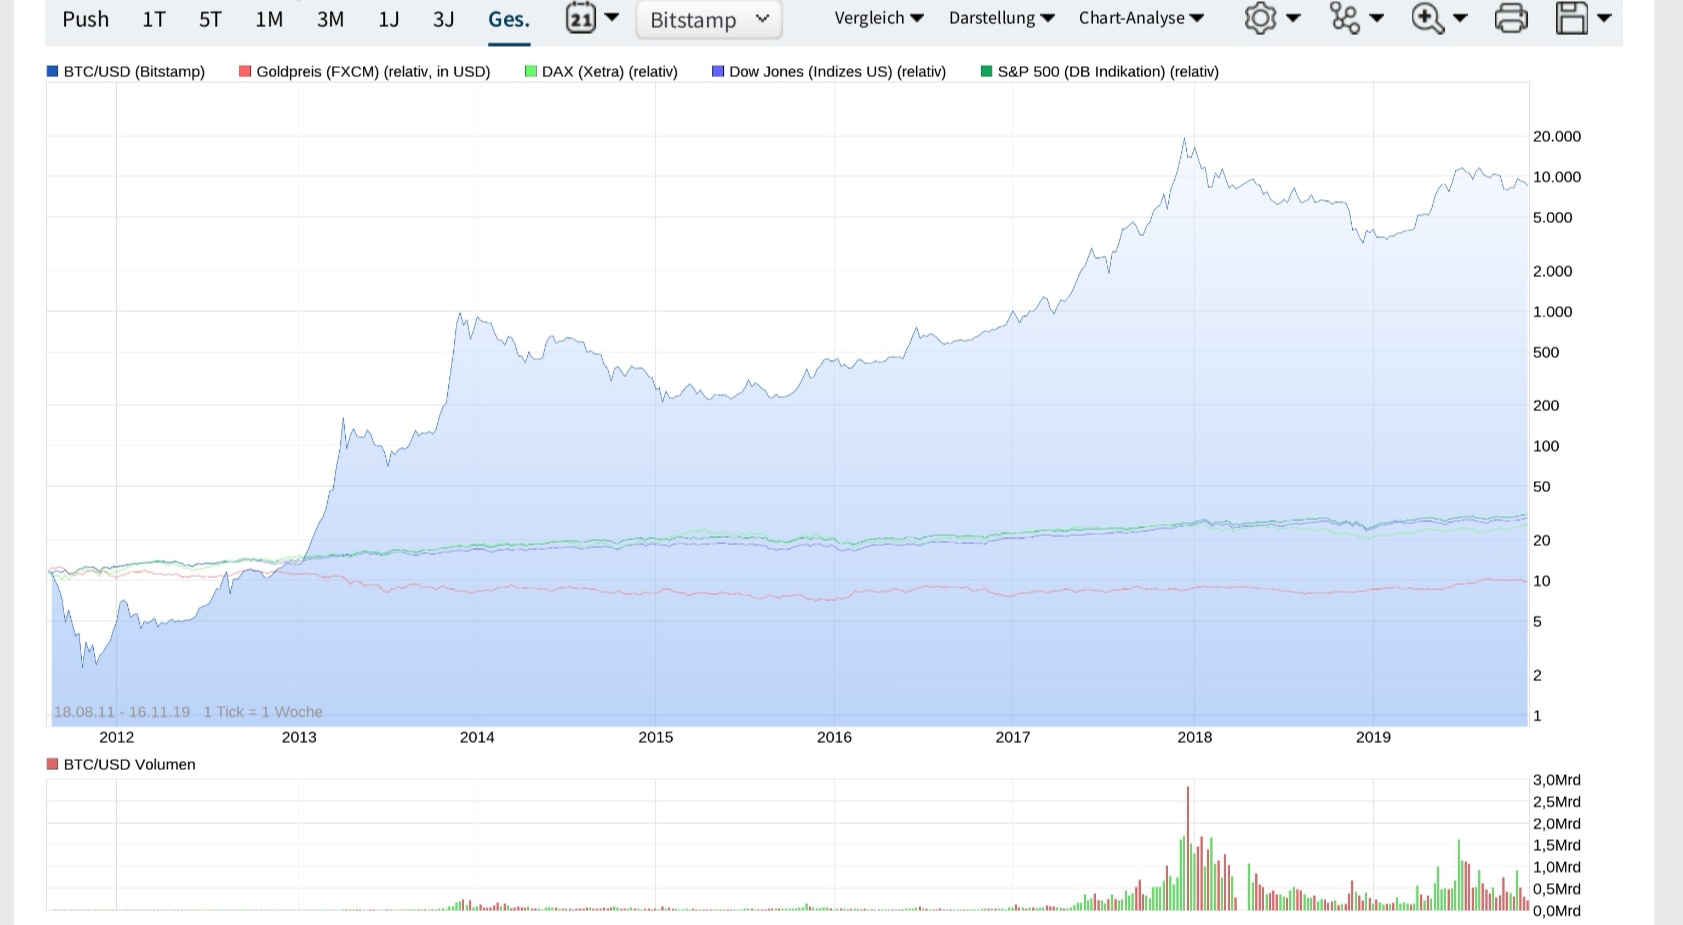Expand arrow beside the settings gear
The height and width of the screenshot is (925, 1683).
1293,18
